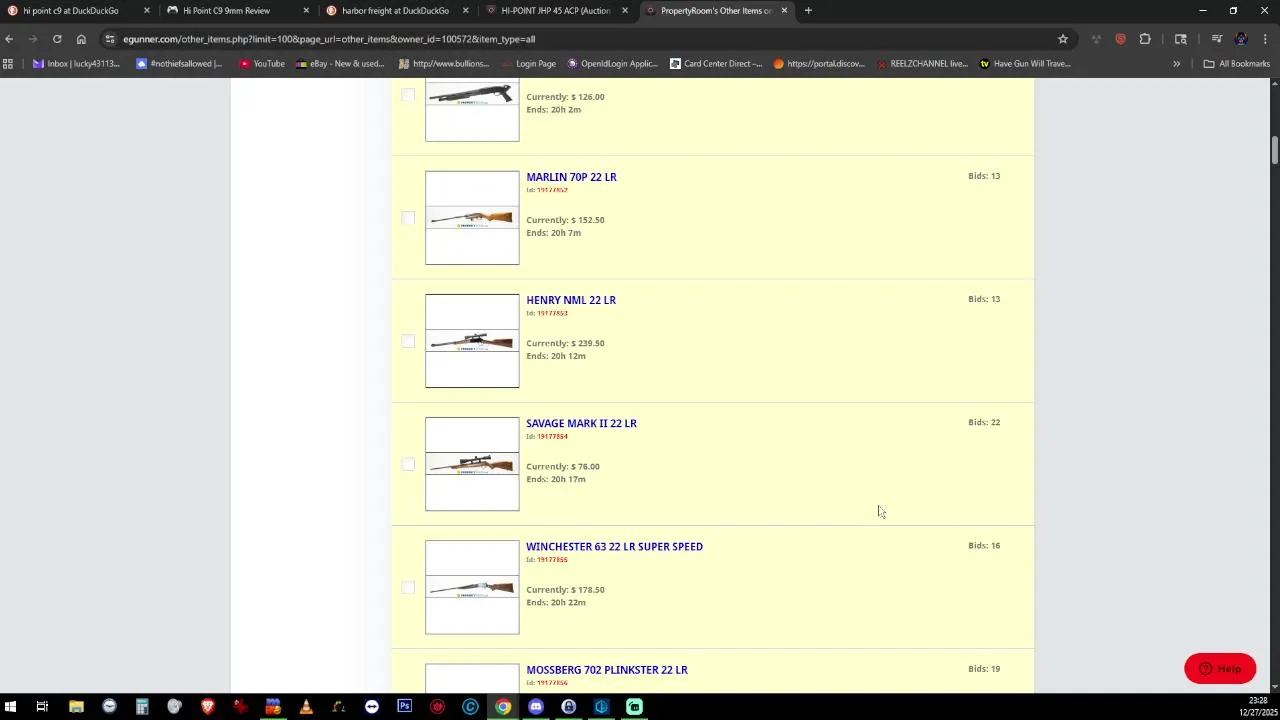Close the 'hi point c9 at DuckDuckGo' tab
1280x720 pixels.
[147, 11]
